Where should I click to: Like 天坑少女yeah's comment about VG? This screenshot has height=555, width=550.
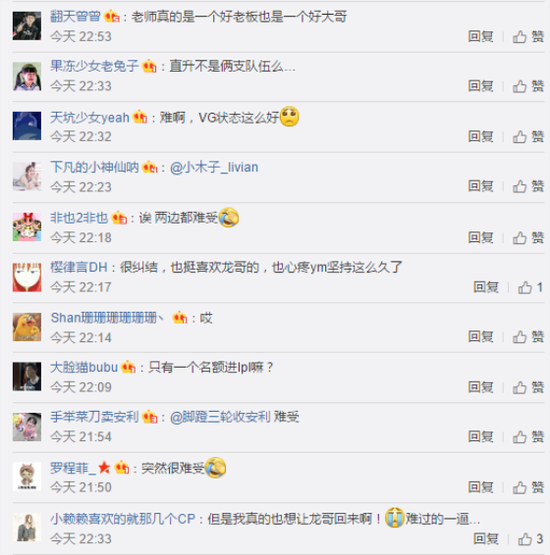click(x=528, y=136)
